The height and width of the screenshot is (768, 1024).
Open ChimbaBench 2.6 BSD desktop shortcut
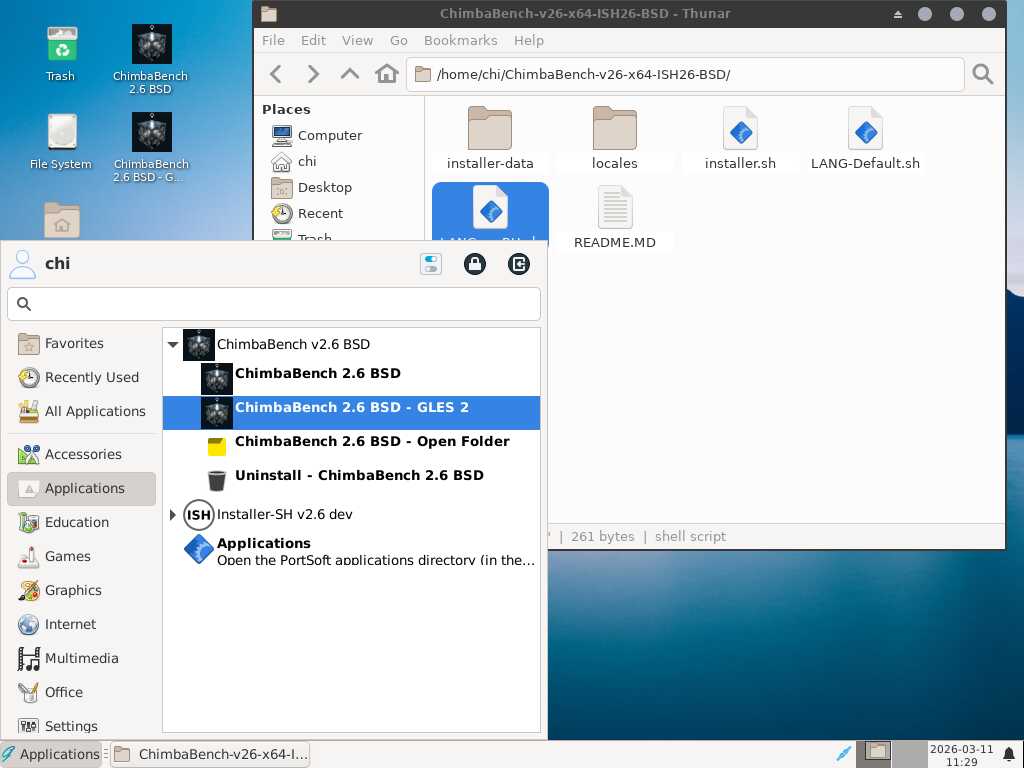tap(151, 59)
